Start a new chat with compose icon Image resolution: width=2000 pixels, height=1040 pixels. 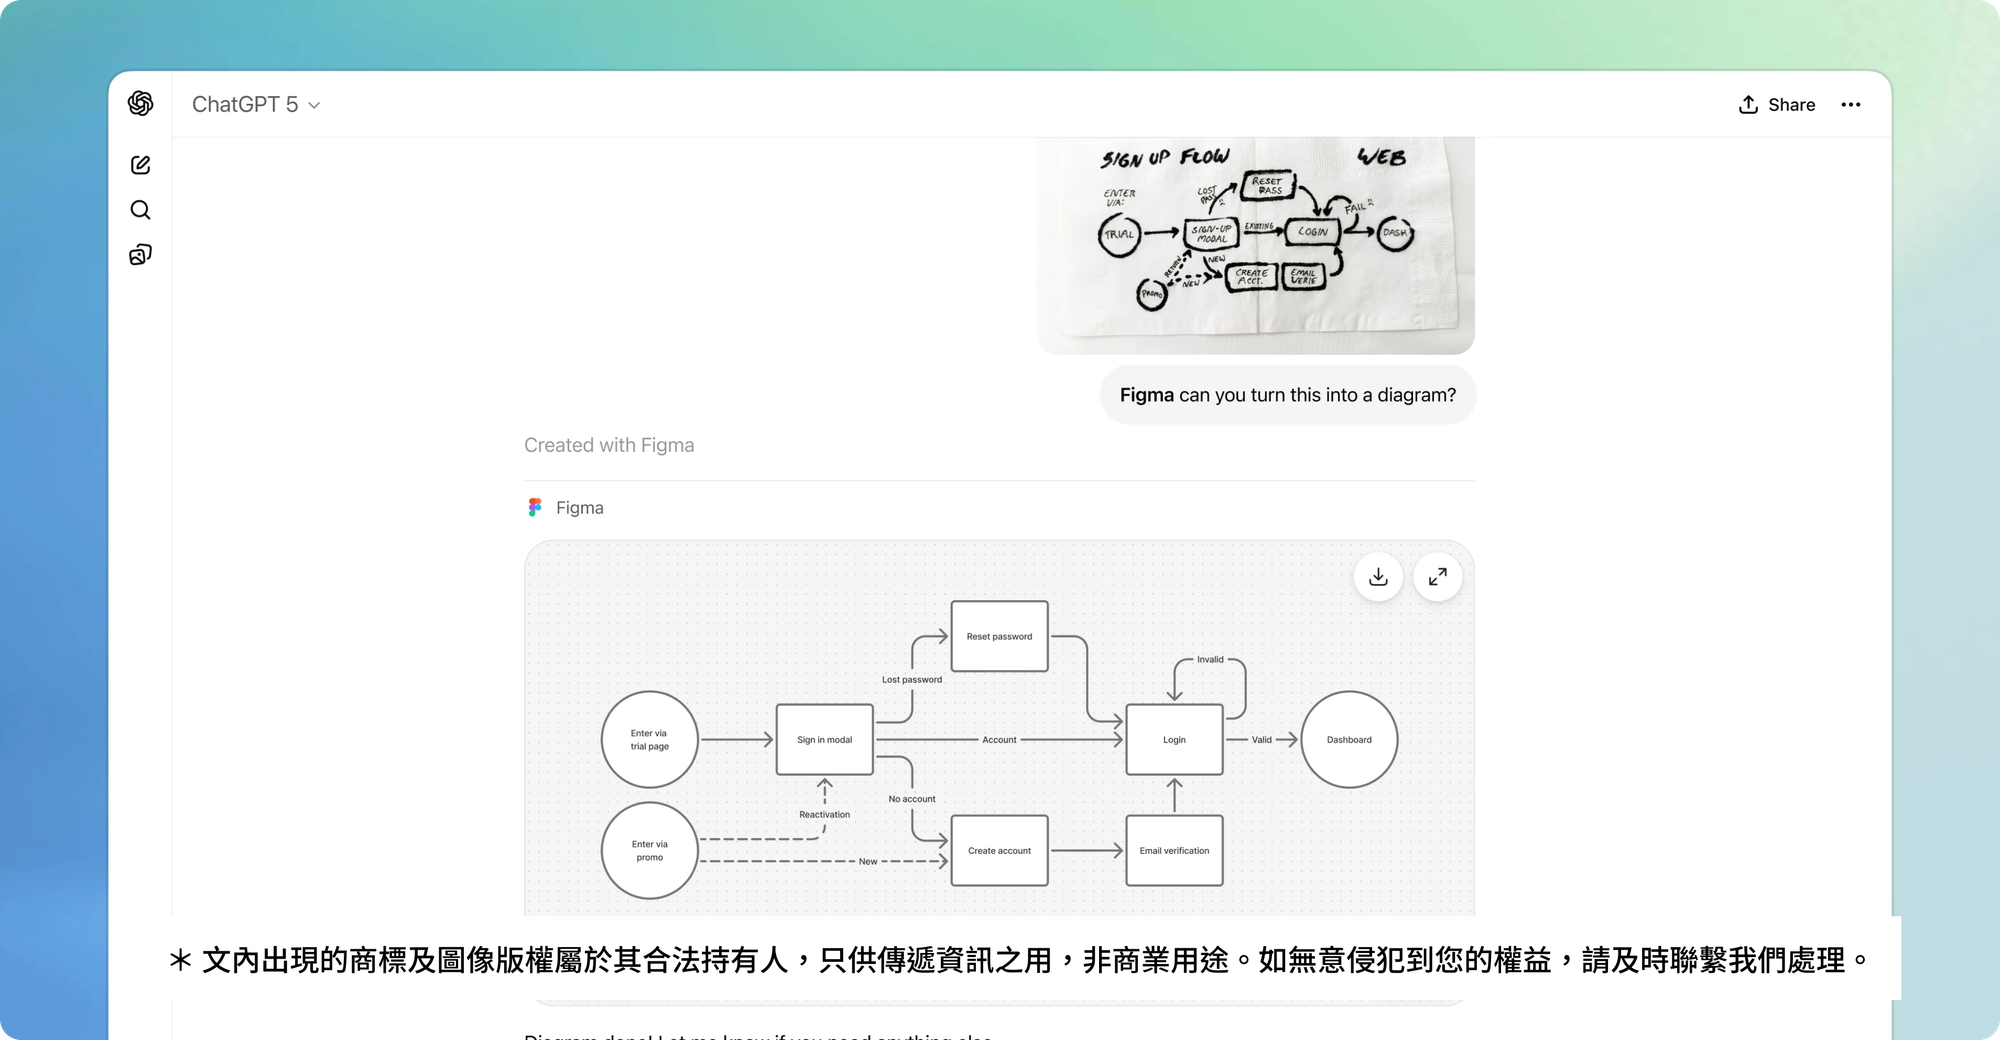(141, 165)
